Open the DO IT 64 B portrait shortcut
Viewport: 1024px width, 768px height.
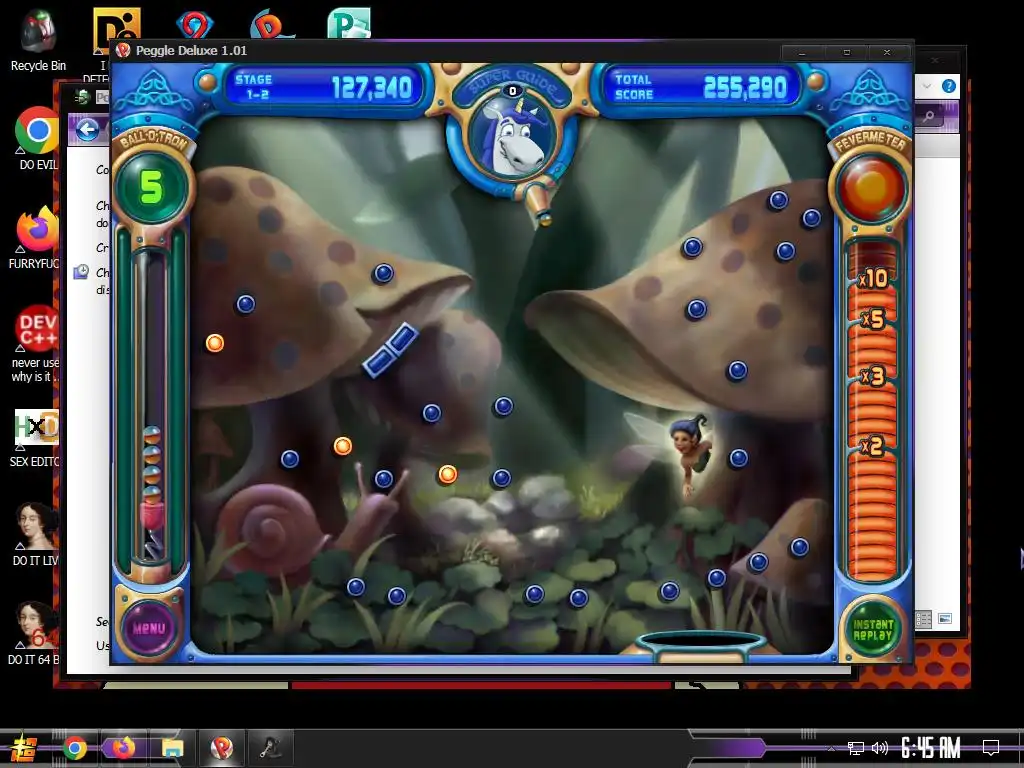click(34, 633)
